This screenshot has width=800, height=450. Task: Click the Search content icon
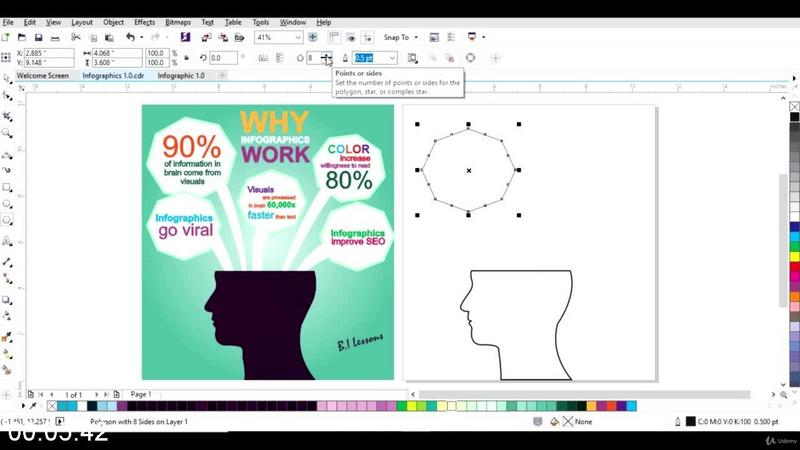pos(185,37)
